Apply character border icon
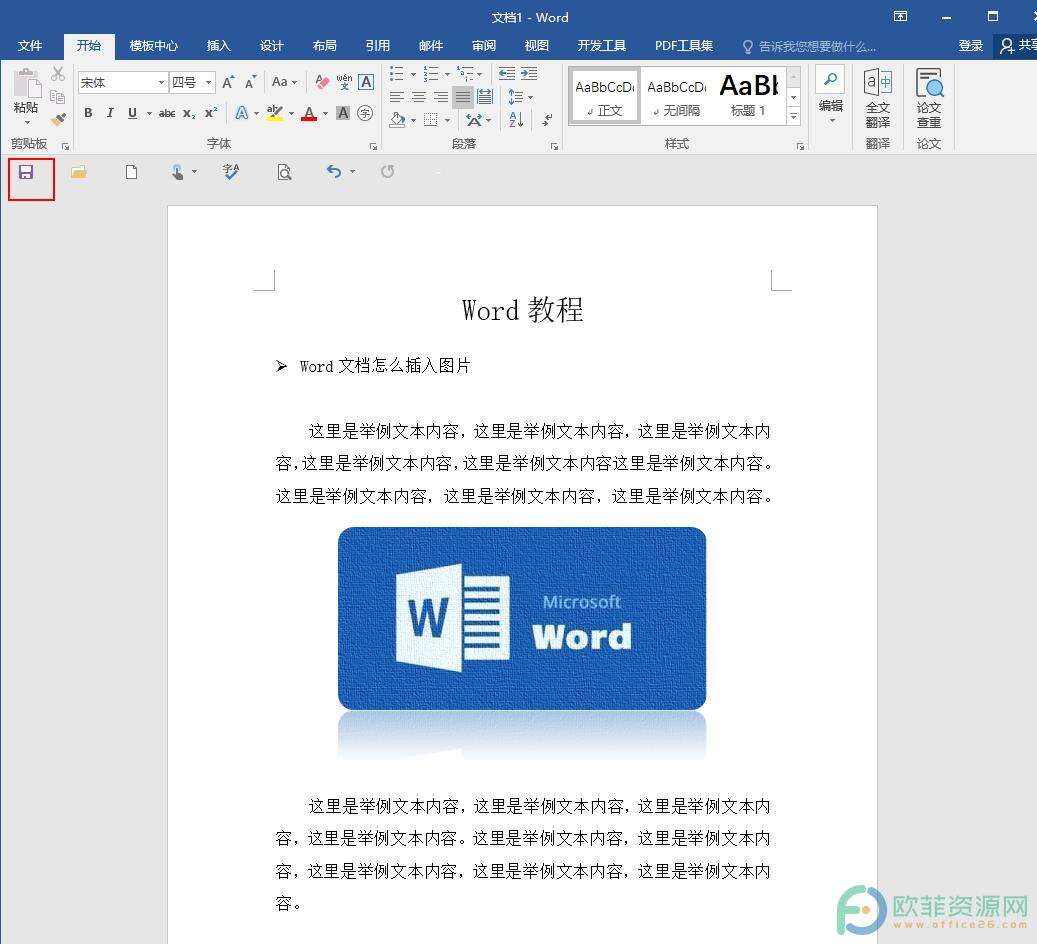 point(366,82)
